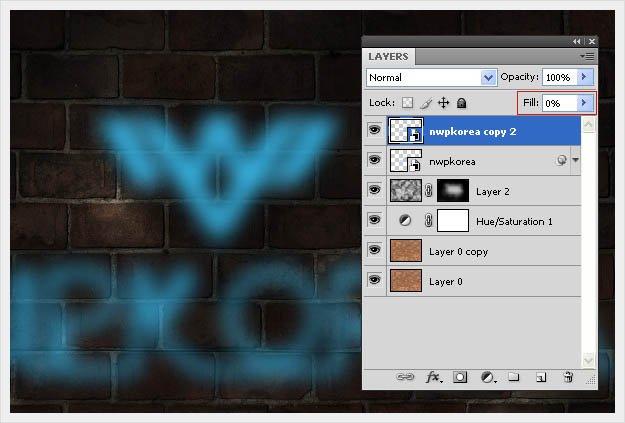The width and height of the screenshot is (625, 423).
Task: Lock all padlock icon
Action: pyautogui.click(x=462, y=103)
